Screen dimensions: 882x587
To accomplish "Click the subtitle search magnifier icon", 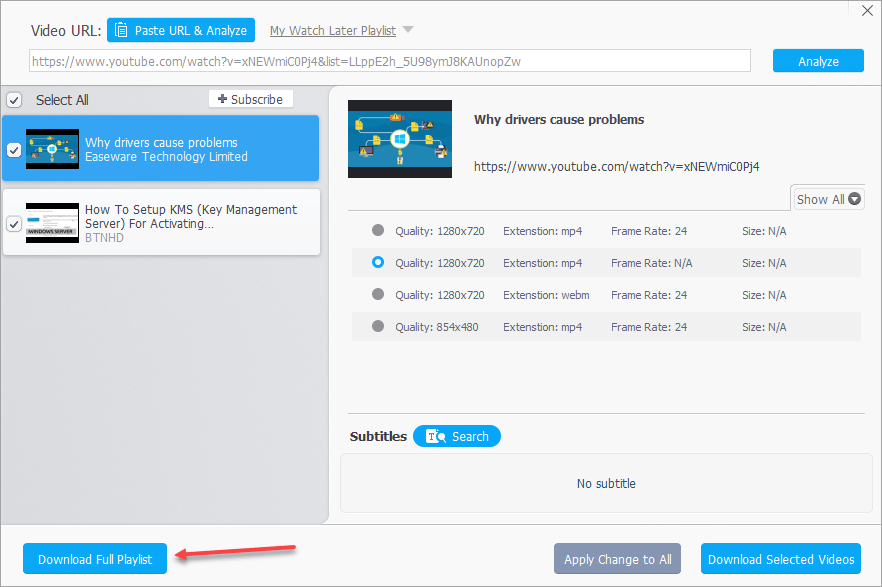I will (435, 436).
